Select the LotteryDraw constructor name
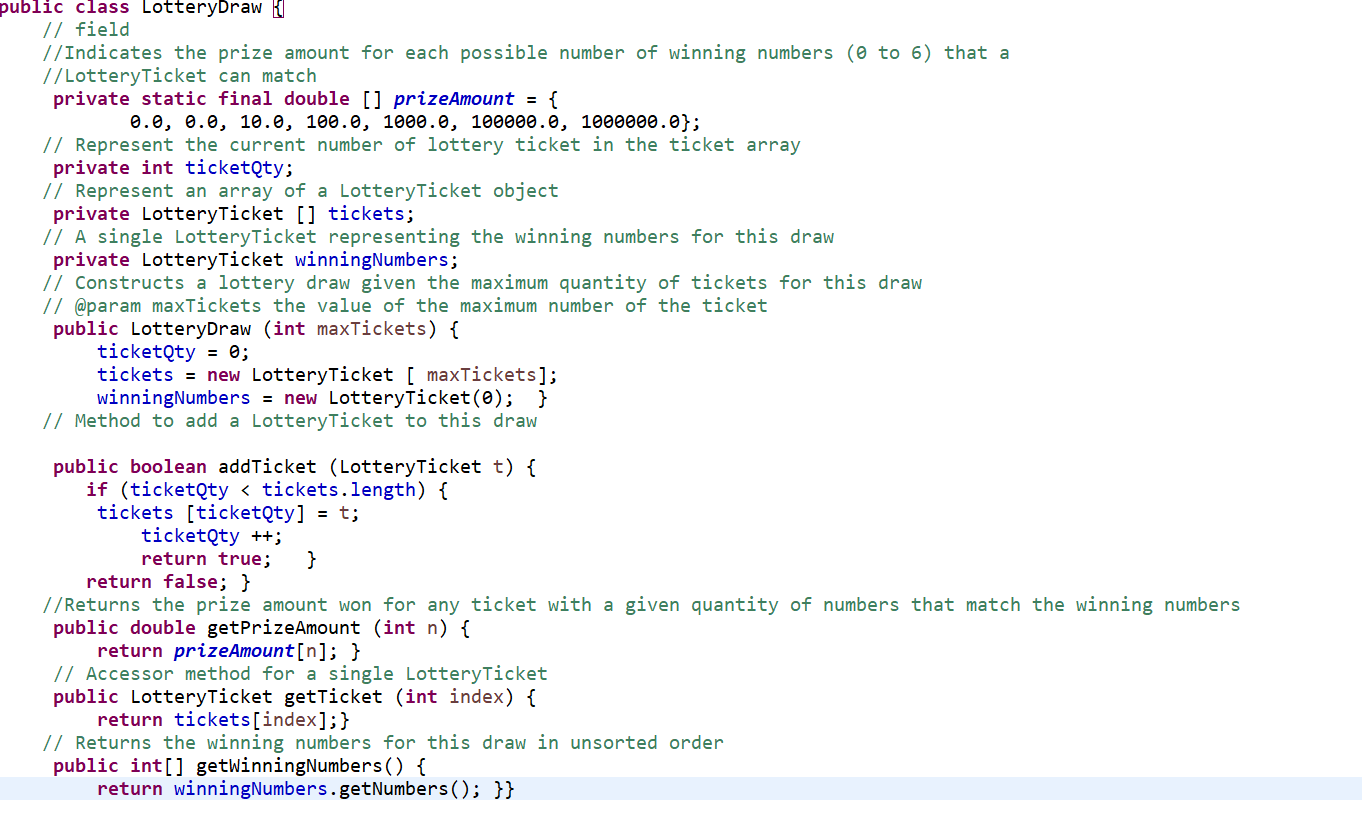The width and height of the screenshot is (1362, 823). click(190, 328)
